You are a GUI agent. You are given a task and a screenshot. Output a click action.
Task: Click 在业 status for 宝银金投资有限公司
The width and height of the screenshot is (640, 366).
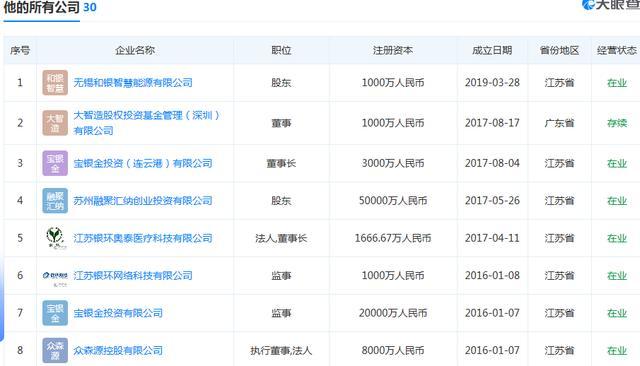617,313
